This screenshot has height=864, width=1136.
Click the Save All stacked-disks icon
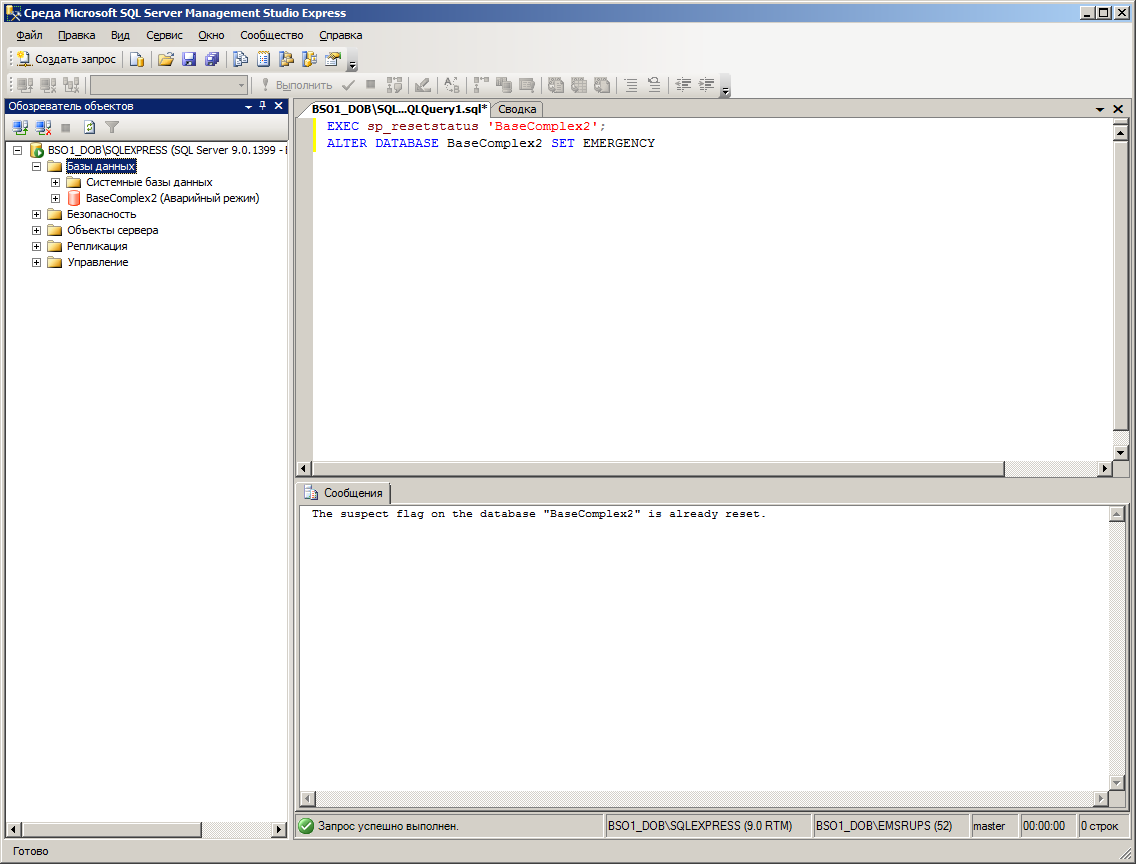(212, 59)
